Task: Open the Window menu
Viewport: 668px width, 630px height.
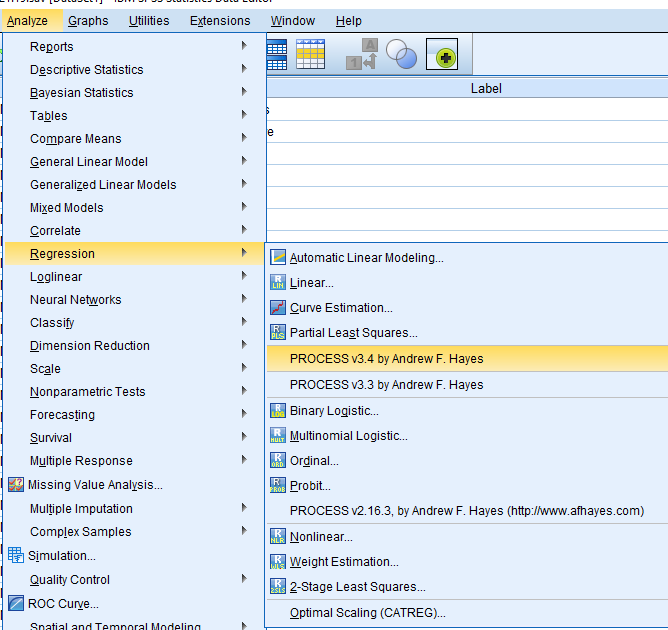Action: tap(293, 20)
